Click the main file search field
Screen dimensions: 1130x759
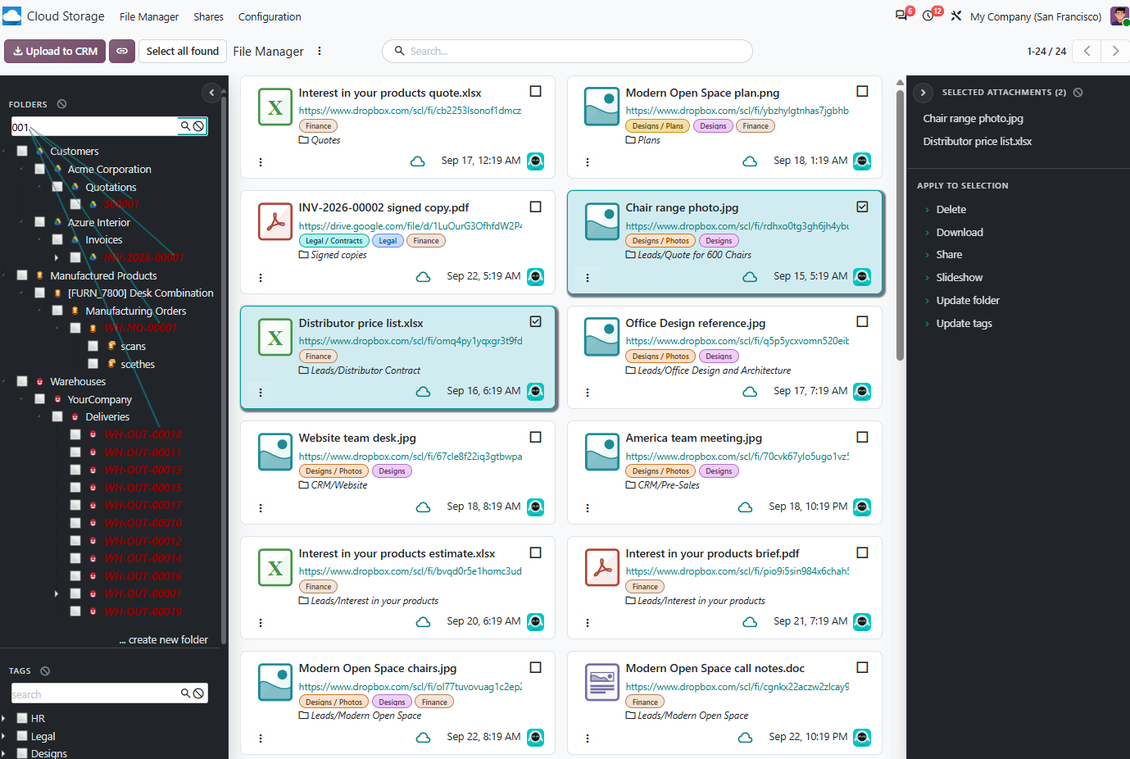click(x=567, y=51)
